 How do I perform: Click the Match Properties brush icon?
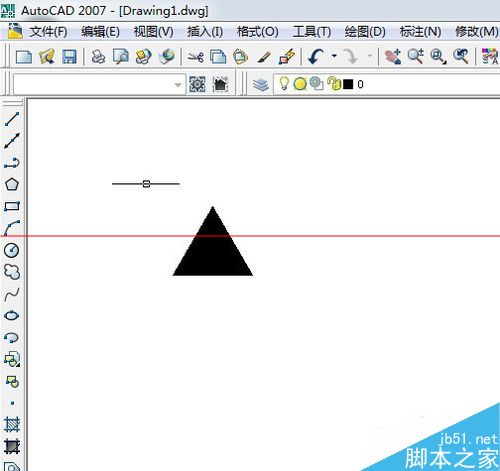point(264,57)
